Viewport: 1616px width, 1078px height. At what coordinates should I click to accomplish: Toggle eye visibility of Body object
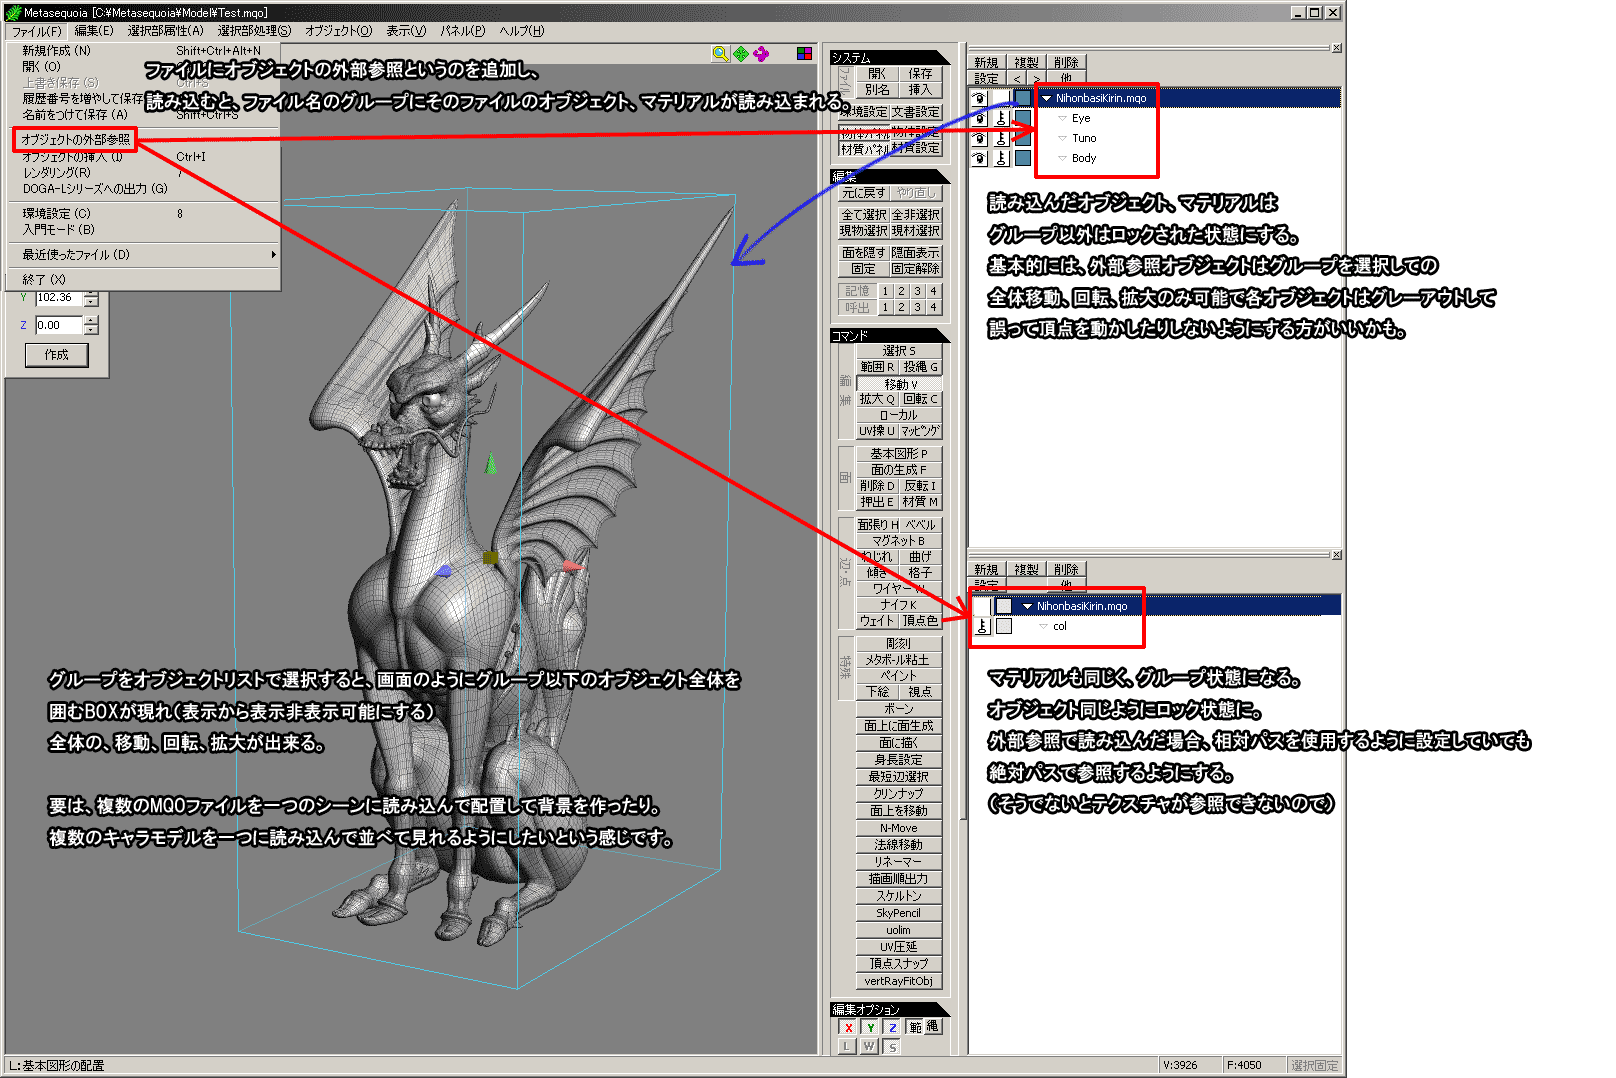point(980,158)
